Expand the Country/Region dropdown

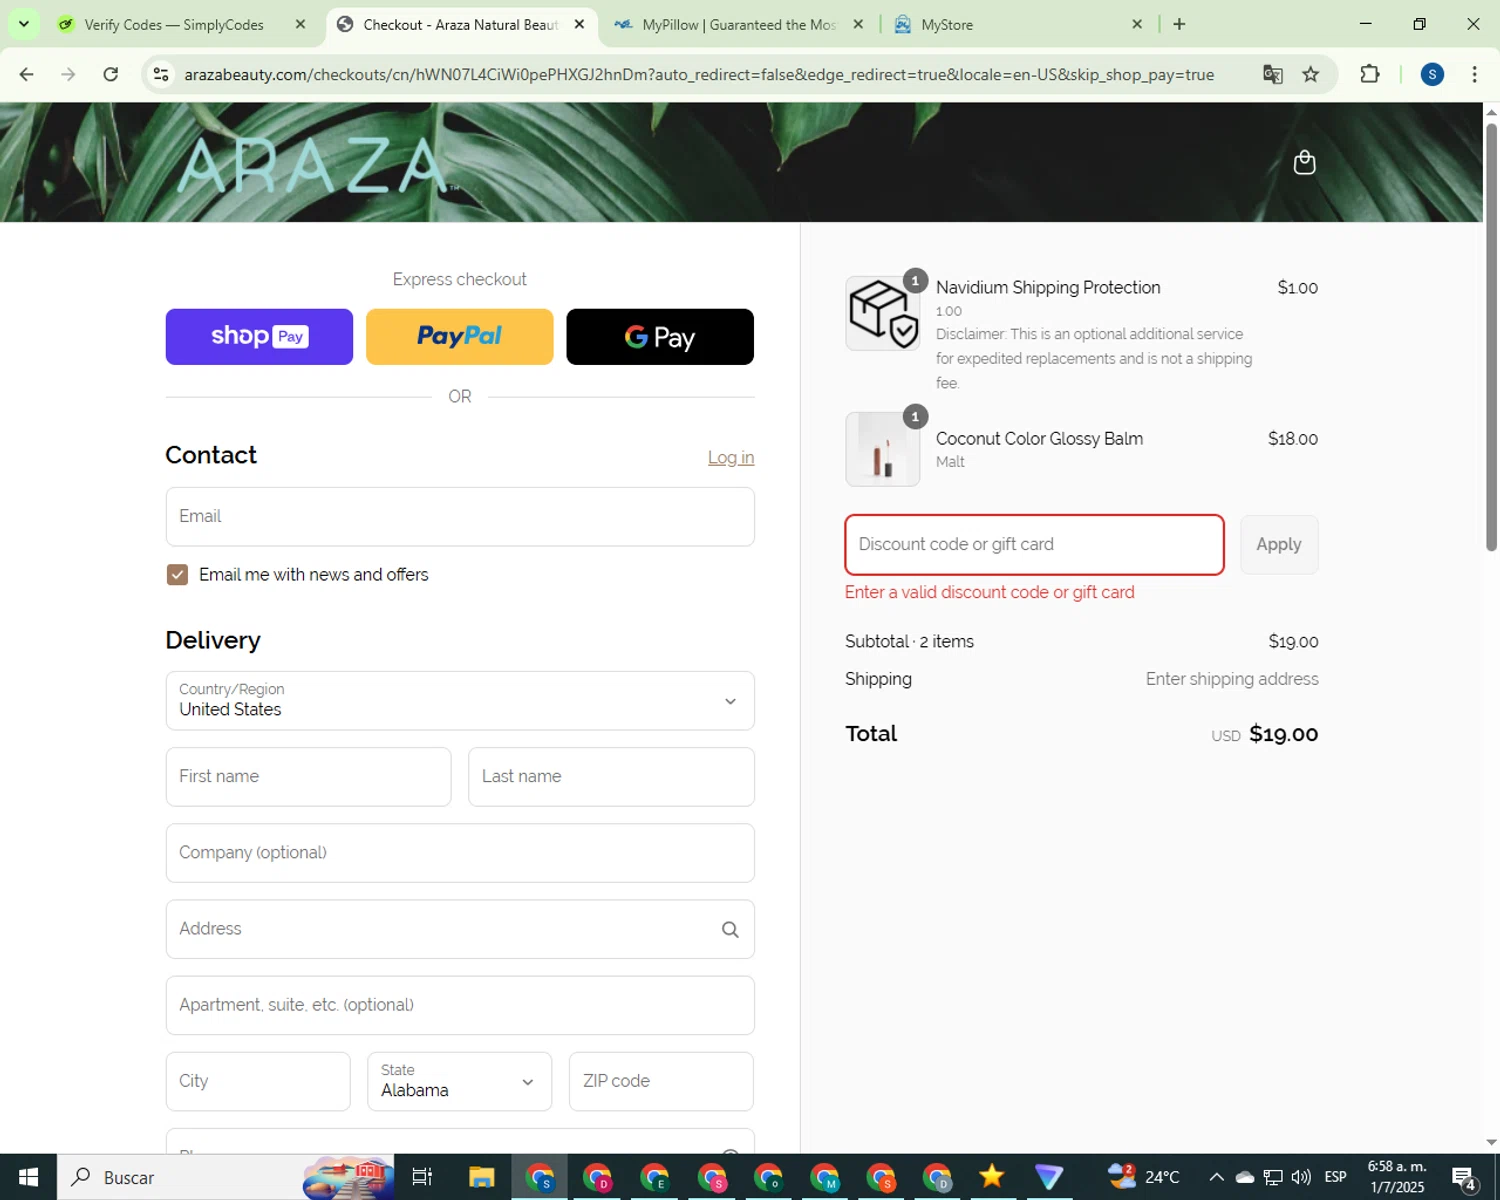(x=460, y=701)
